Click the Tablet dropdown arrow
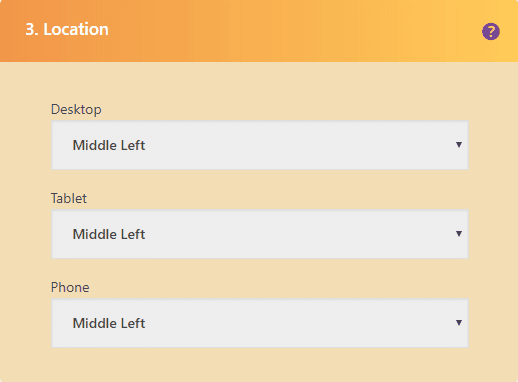 pyautogui.click(x=459, y=234)
